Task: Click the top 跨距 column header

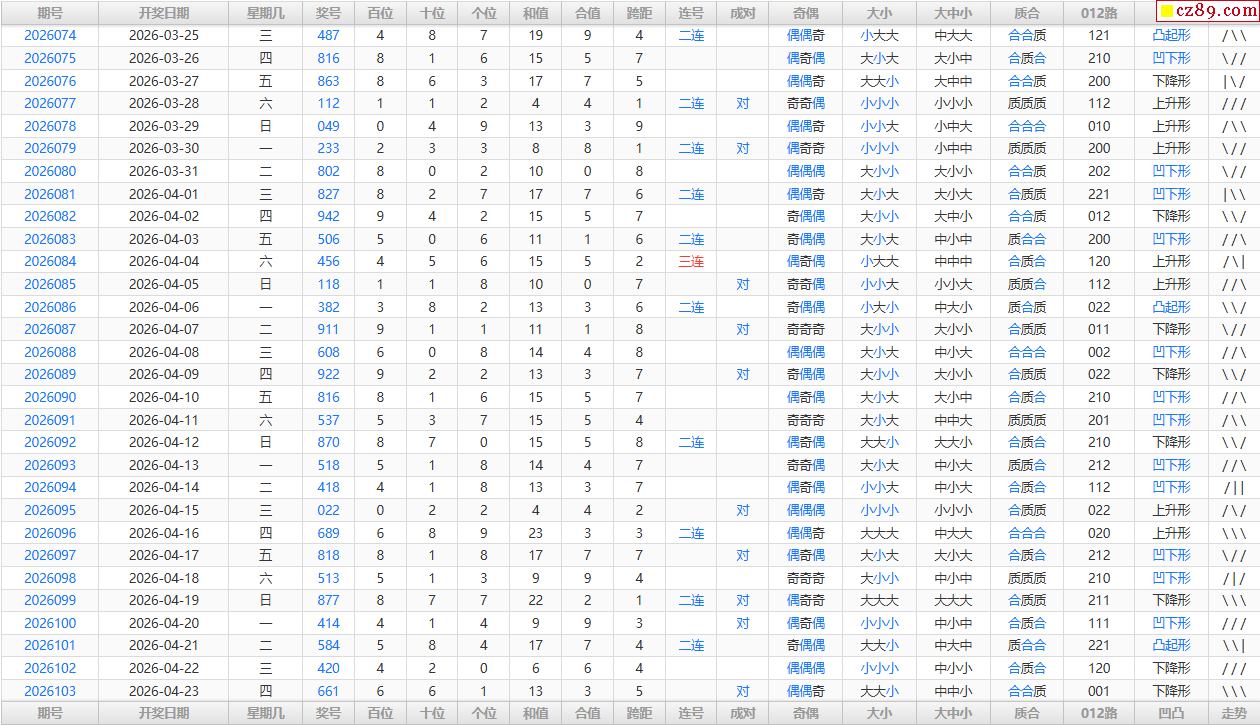Action: pyautogui.click(x=639, y=13)
